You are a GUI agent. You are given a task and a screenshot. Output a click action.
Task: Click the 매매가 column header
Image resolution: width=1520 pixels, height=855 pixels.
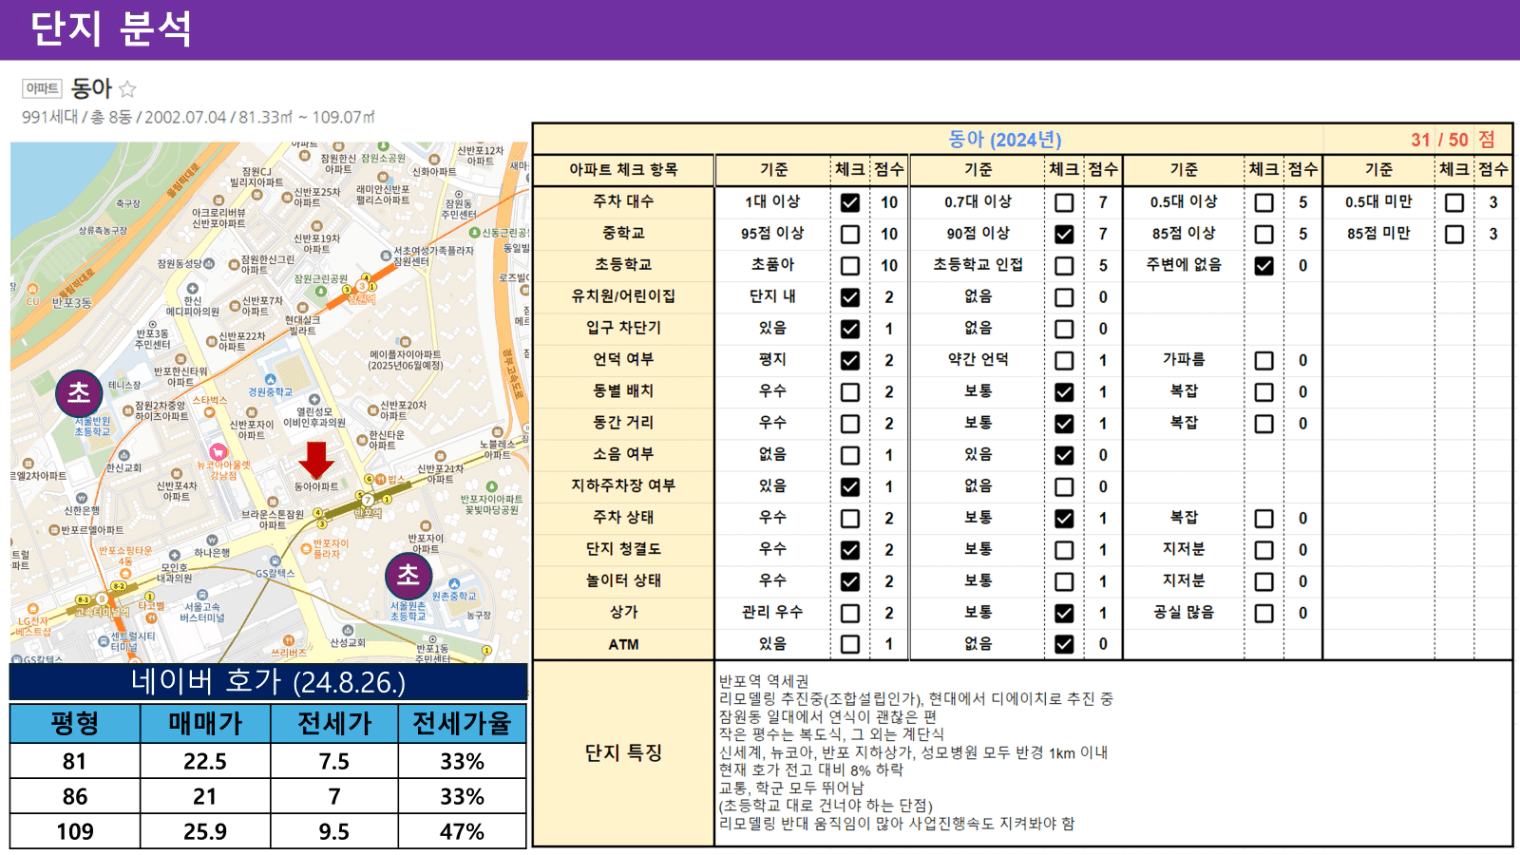205,723
